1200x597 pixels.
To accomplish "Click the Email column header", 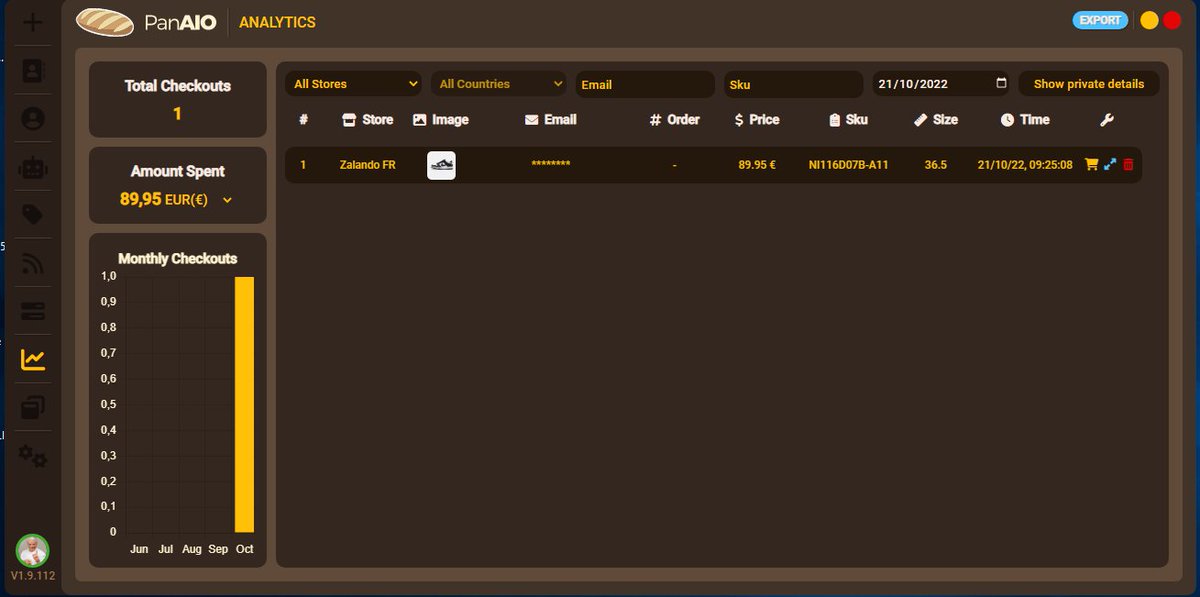I will coord(550,120).
